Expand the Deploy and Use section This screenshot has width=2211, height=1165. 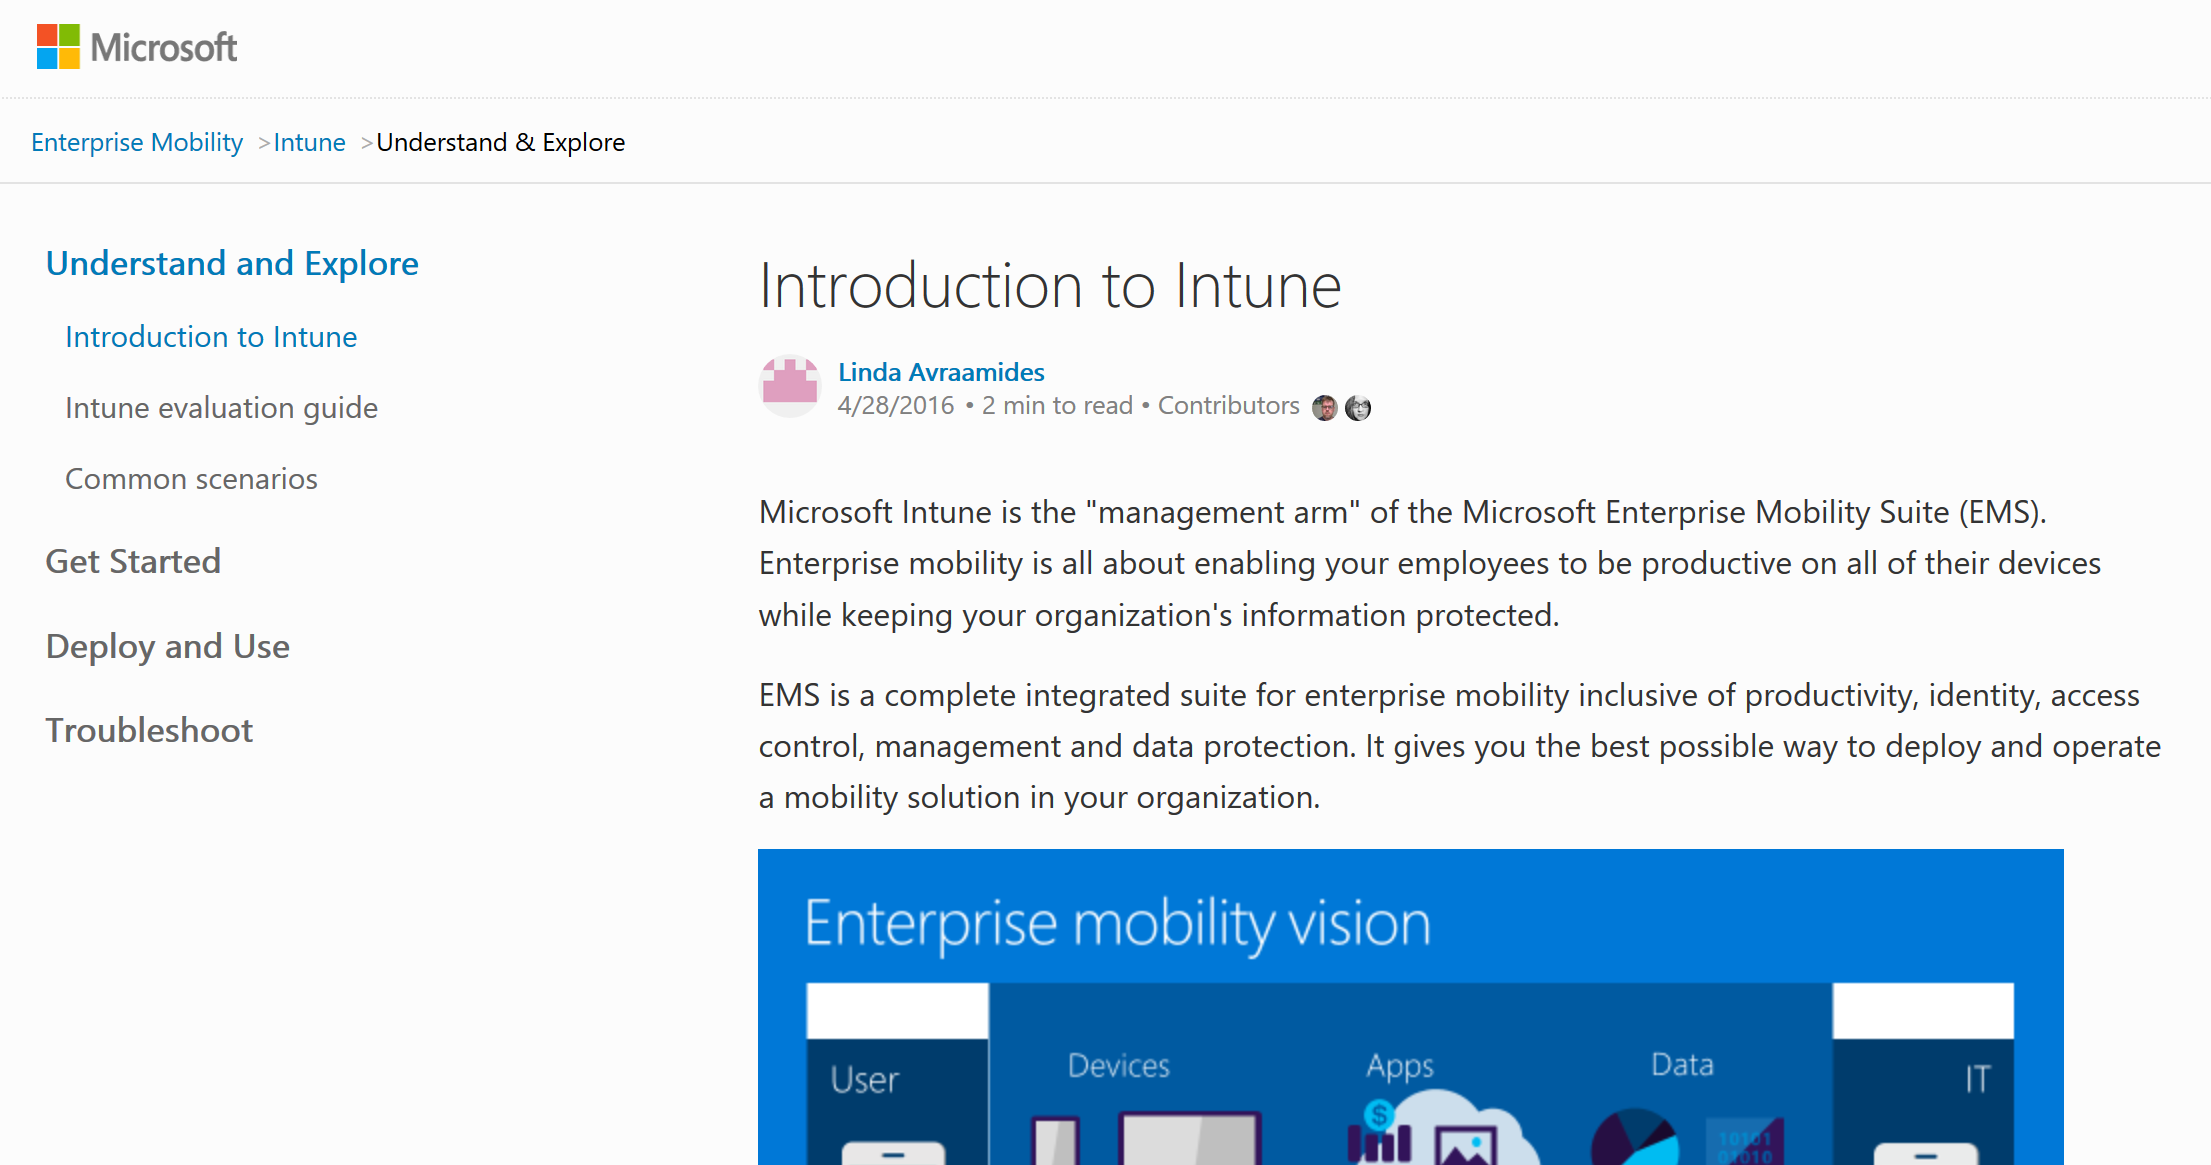pyautogui.click(x=168, y=646)
